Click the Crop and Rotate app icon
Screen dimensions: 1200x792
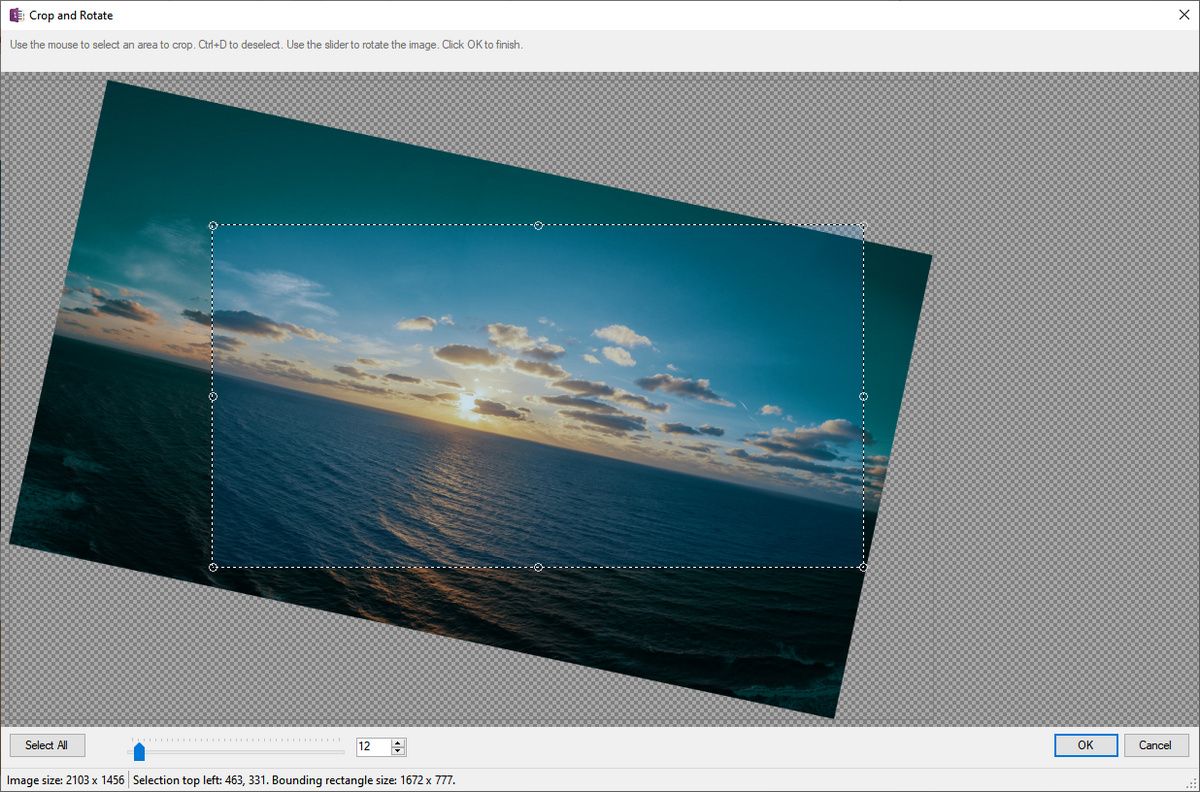tap(16, 15)
